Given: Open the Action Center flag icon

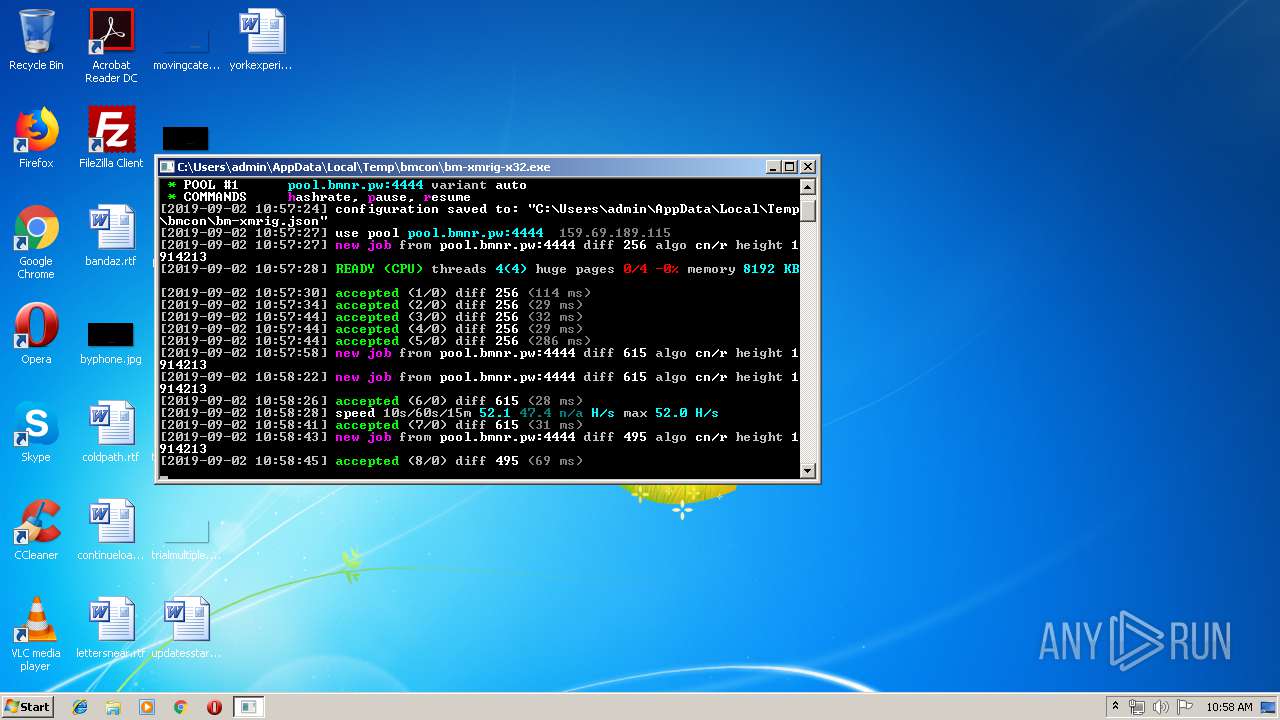Looking at the screenshot, I should tap(1185, 707).
